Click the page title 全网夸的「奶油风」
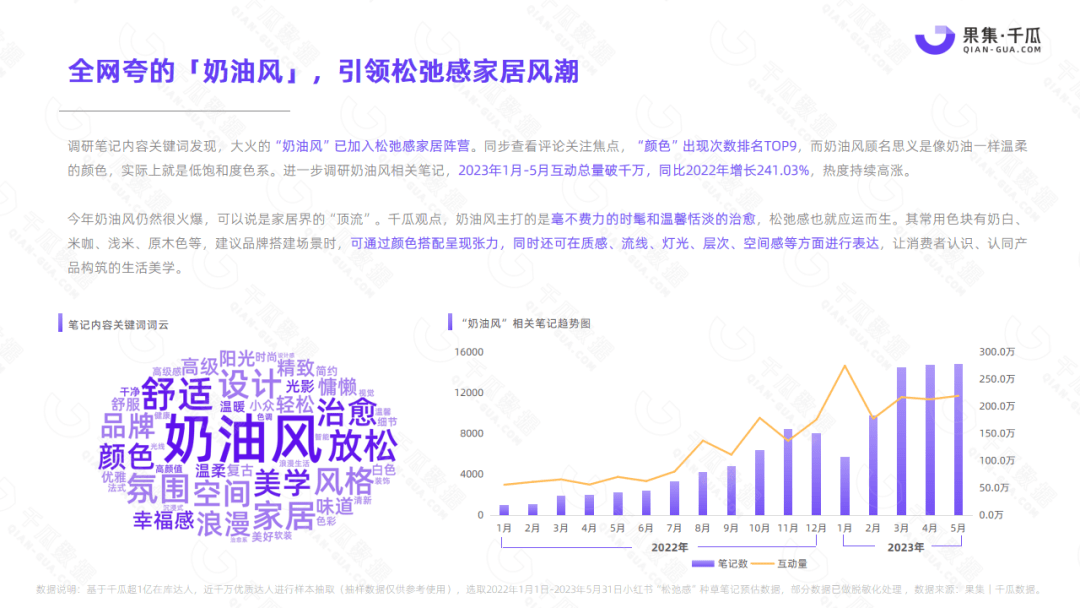The image size is (1080, 608). [x=184, y=72]
